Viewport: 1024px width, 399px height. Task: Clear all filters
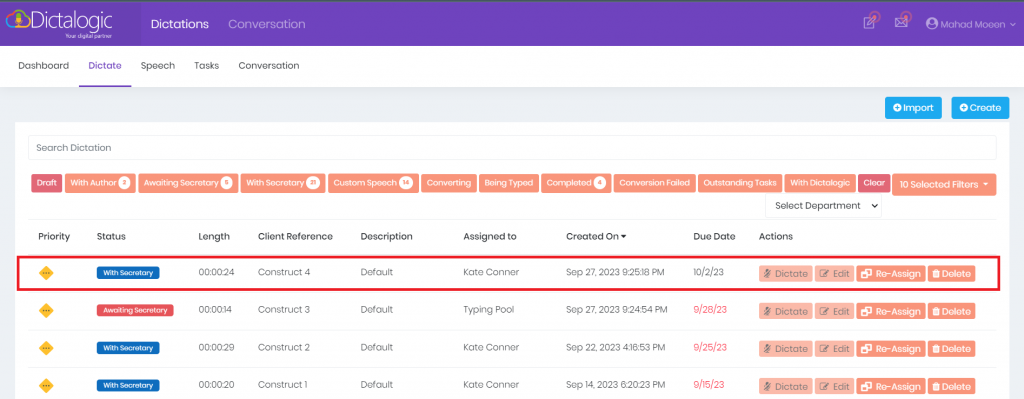click(874, 183)
